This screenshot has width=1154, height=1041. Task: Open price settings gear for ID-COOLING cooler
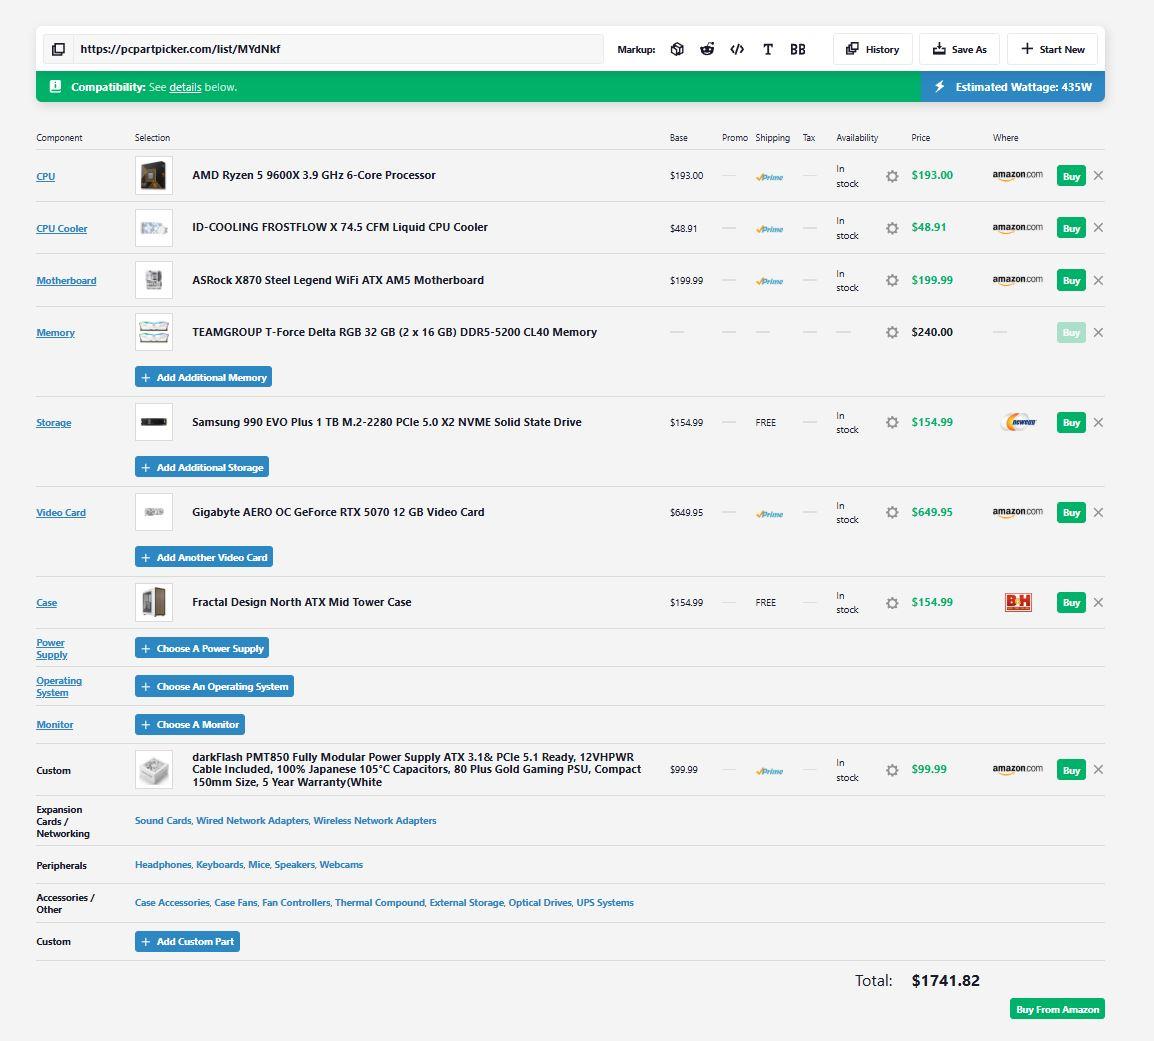coord(892,228)
